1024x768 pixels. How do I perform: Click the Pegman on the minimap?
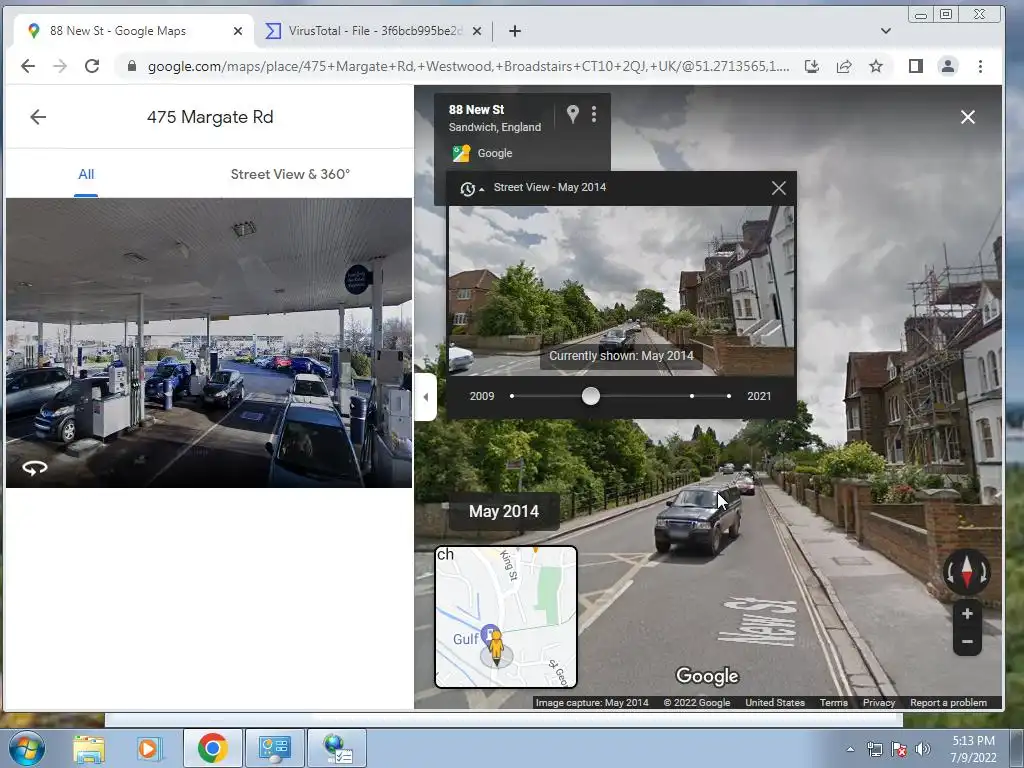coord(496,647)
